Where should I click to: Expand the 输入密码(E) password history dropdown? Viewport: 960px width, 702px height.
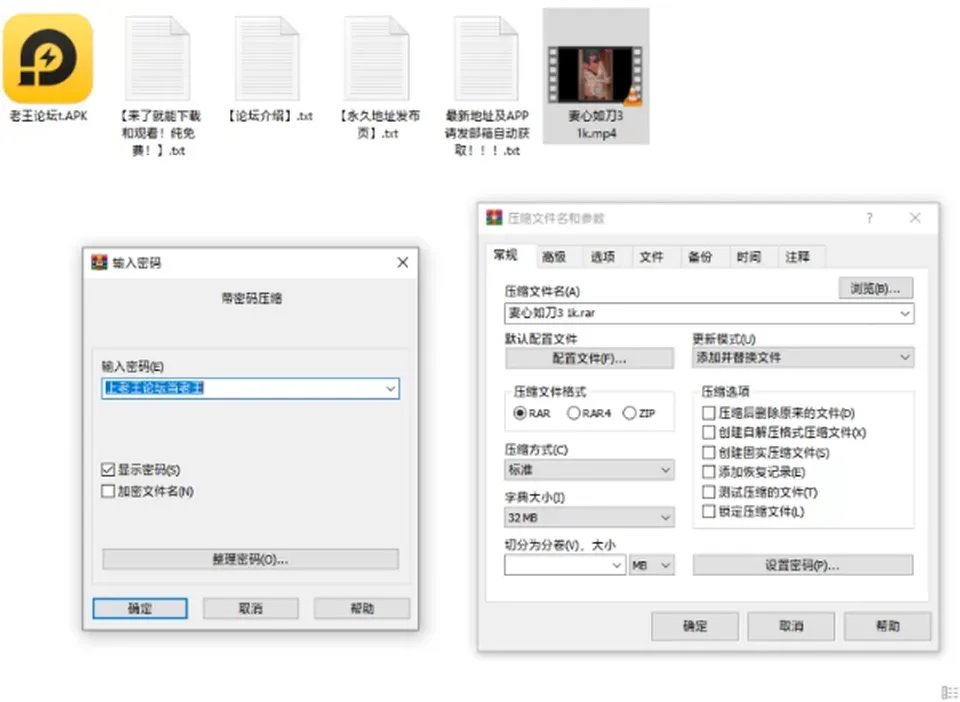[x=391, y=389]
